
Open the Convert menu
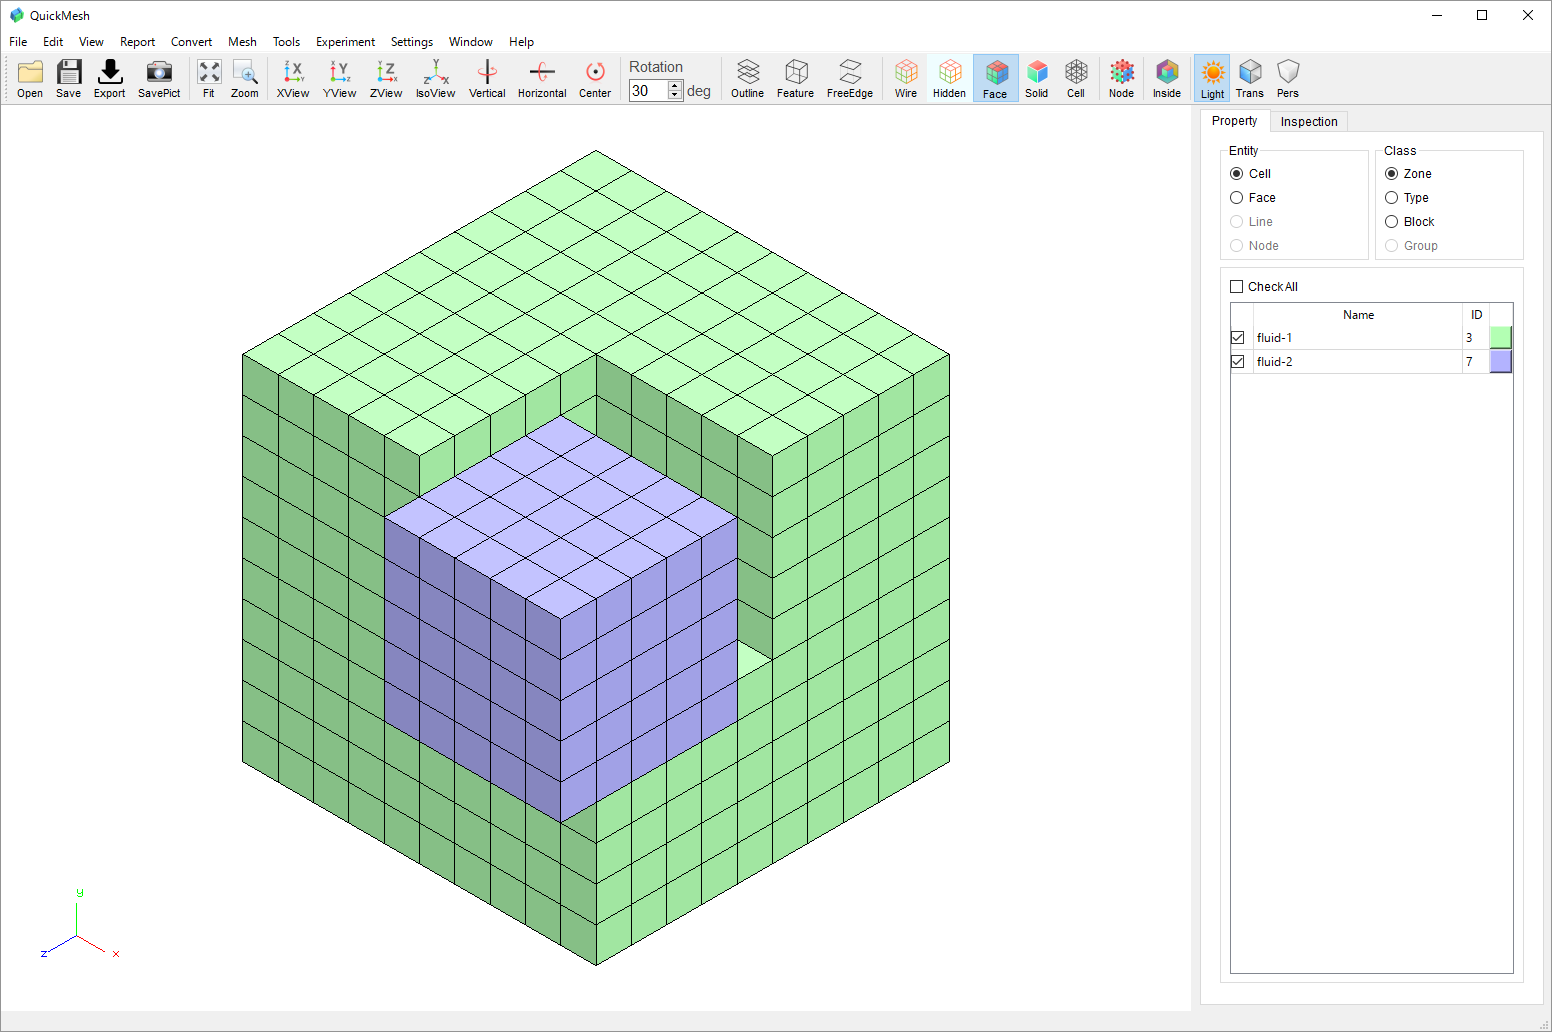point(191,42)
